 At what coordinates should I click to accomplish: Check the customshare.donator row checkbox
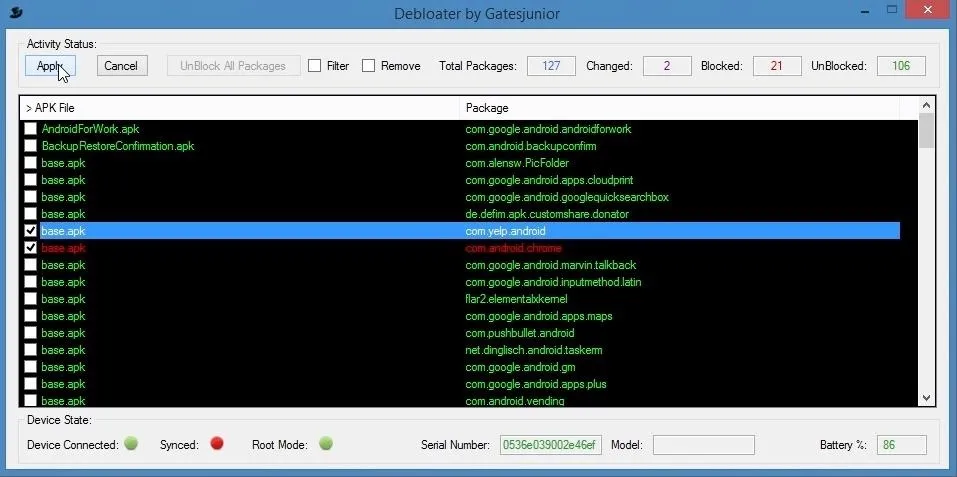coord(31,214)
